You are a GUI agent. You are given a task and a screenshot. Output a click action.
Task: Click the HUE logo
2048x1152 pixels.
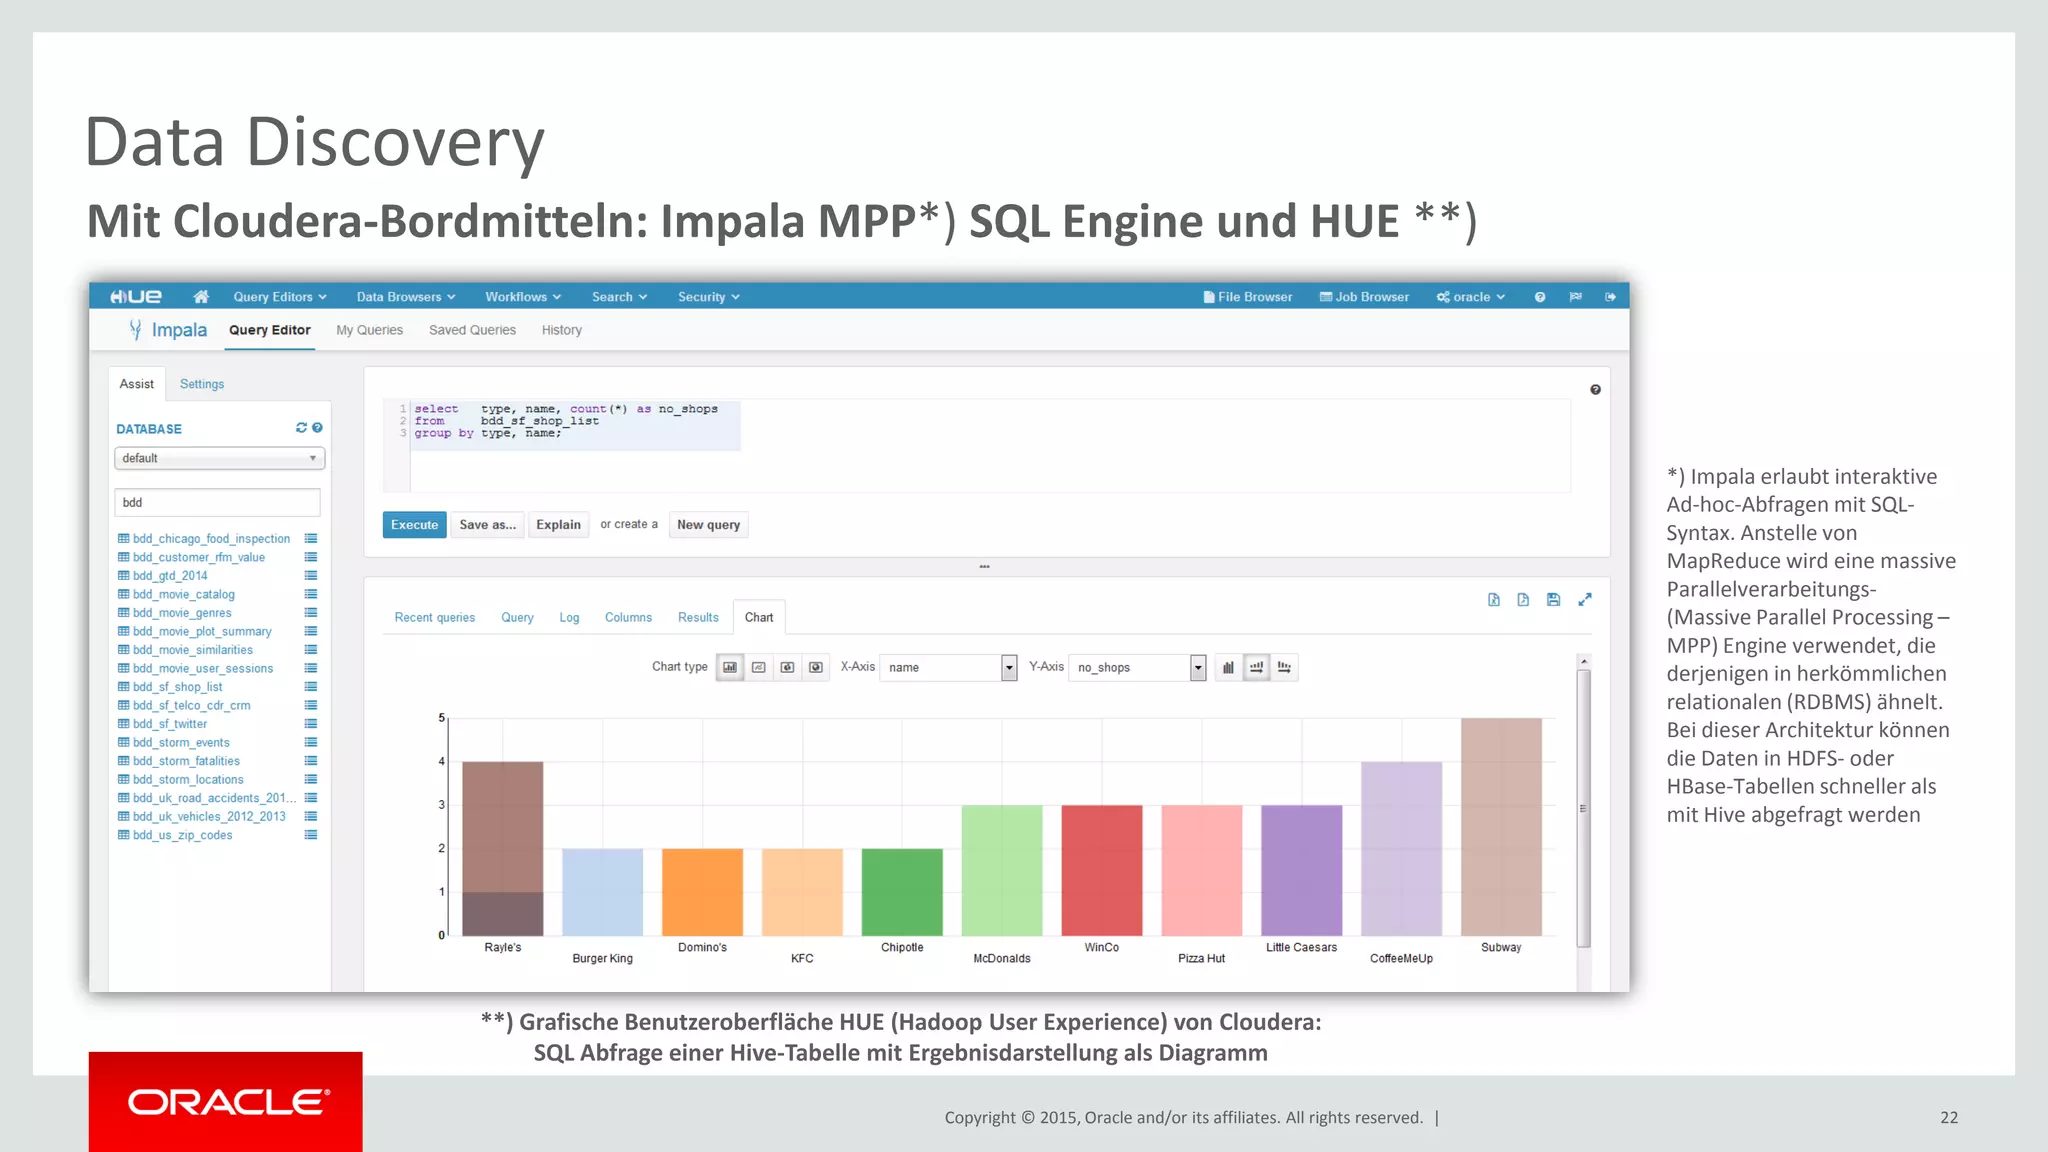click(136, 297)
